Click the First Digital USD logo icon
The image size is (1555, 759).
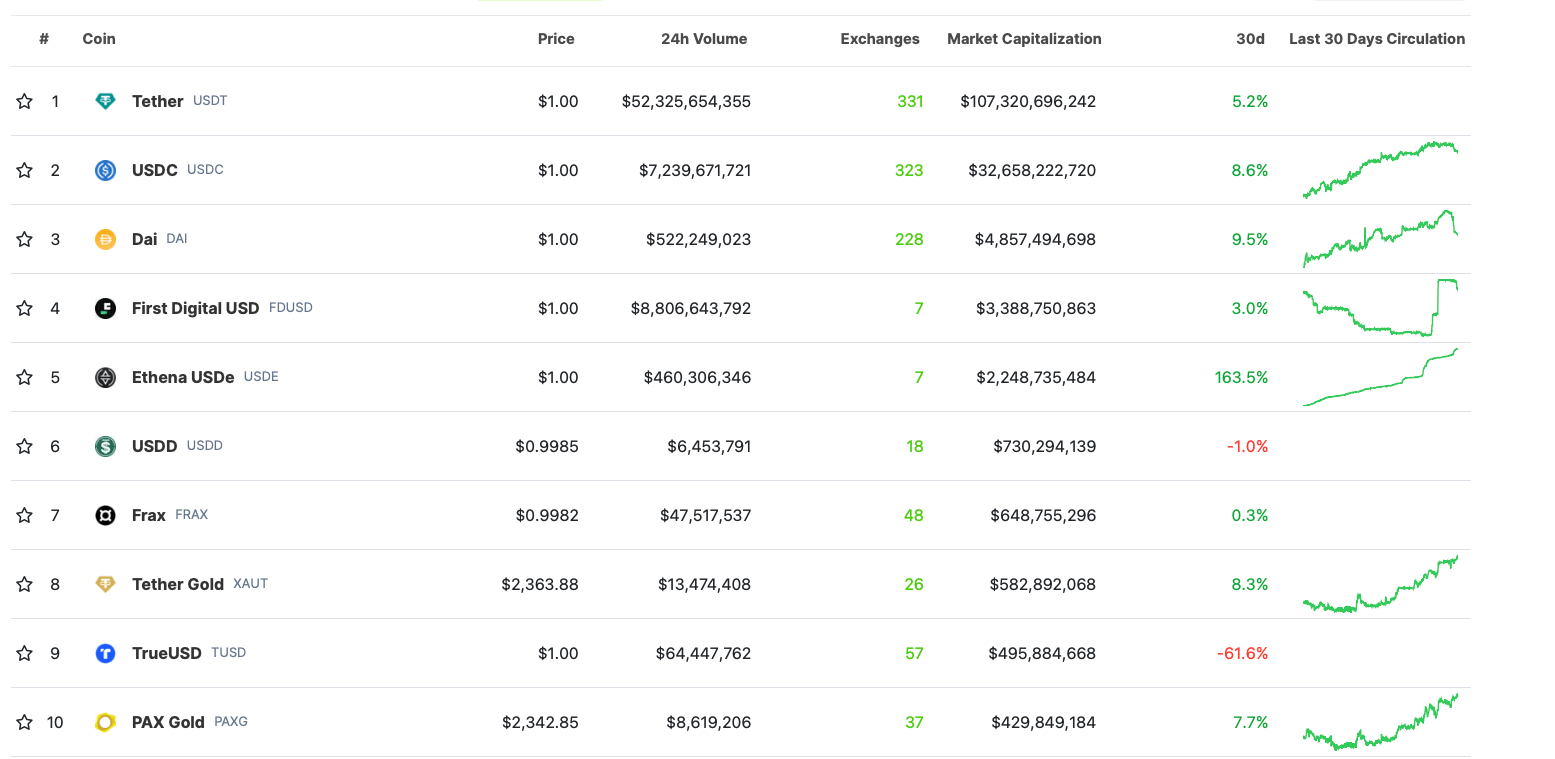pos(105,308)
